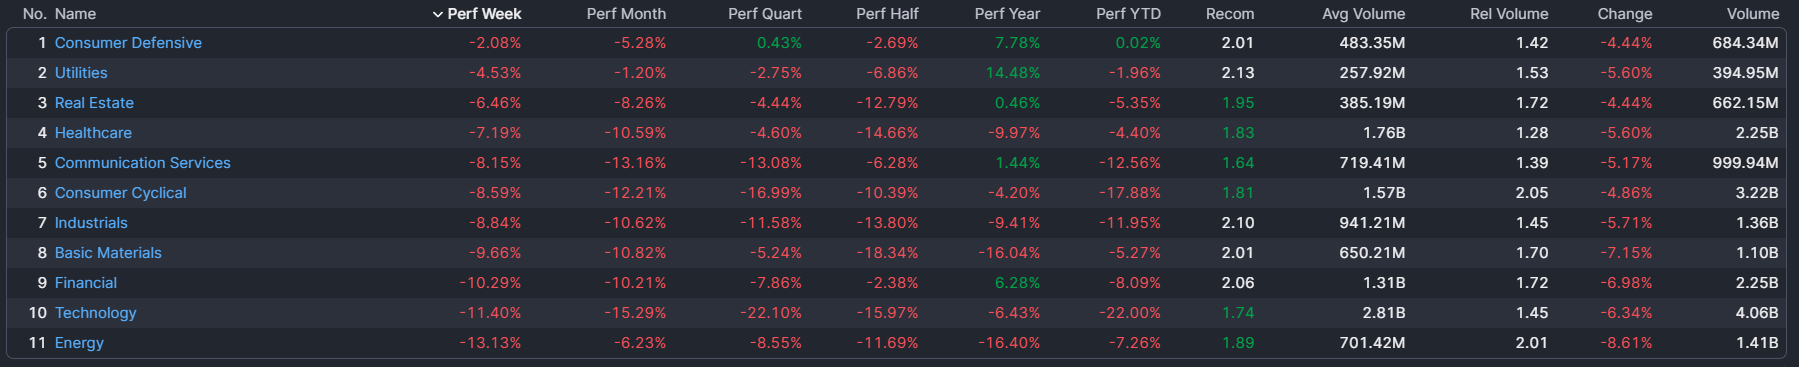Image resolution: width=1799 pixels, height=367 pixels.
Task: Click the Consumer Cyclical link
Action: coord(120,193)
